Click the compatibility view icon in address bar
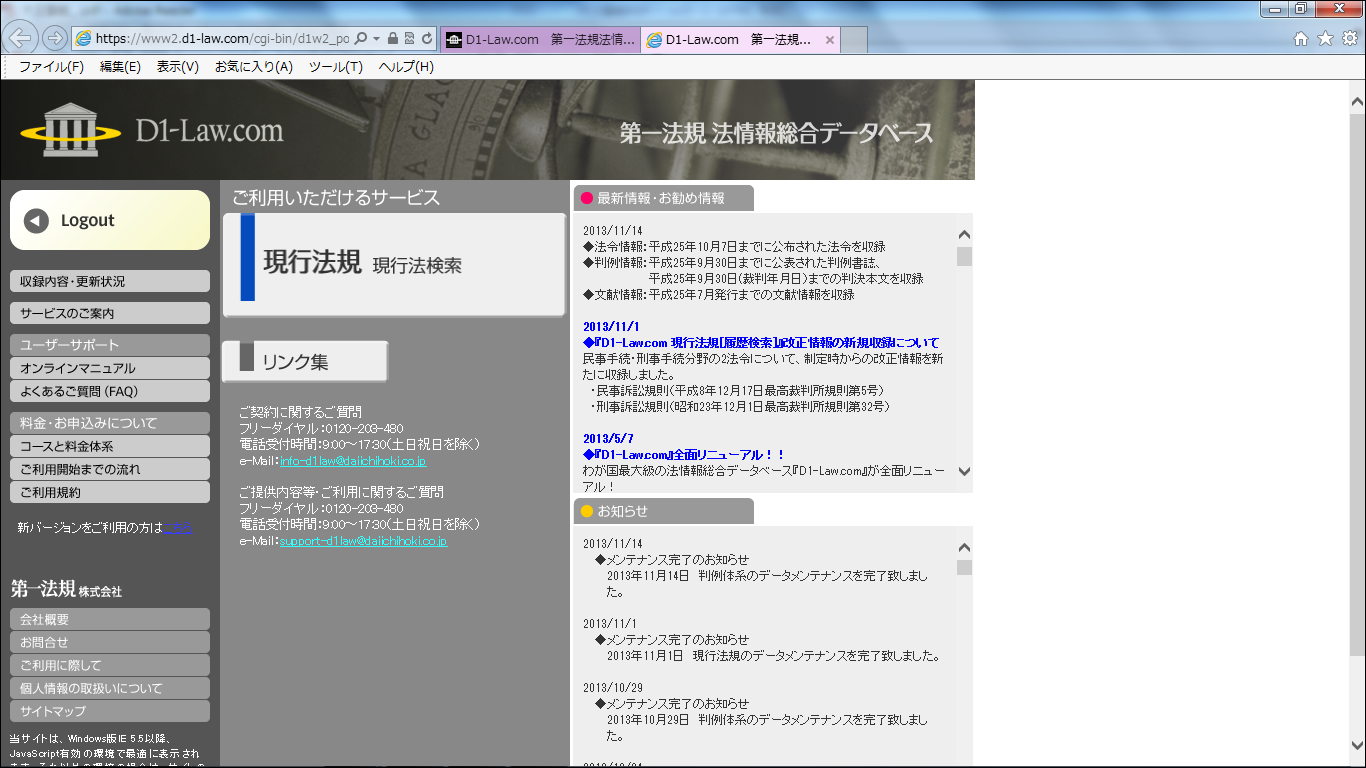The image size is (1366, 768). (410, 39)
